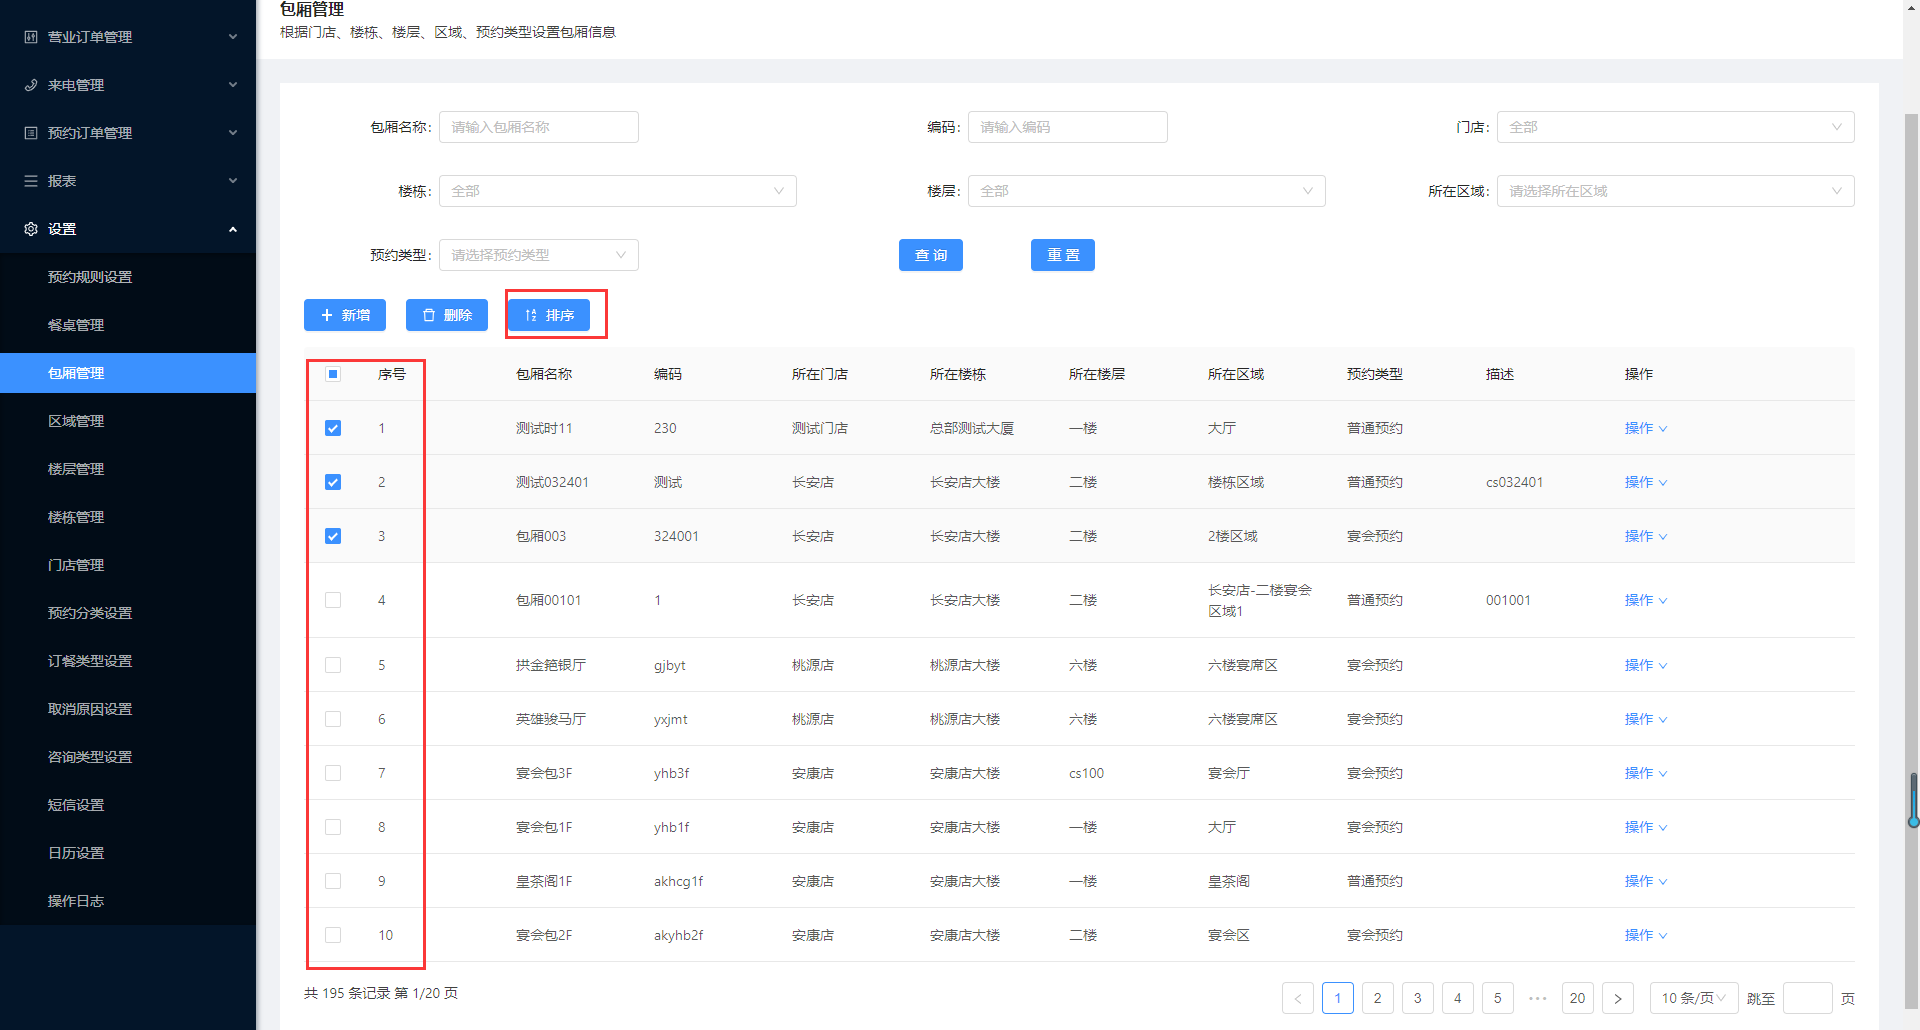This screenshot has height=1030, width=1920.
Task: Click the 来电管理 phone icon
Action: click(31, 85)
